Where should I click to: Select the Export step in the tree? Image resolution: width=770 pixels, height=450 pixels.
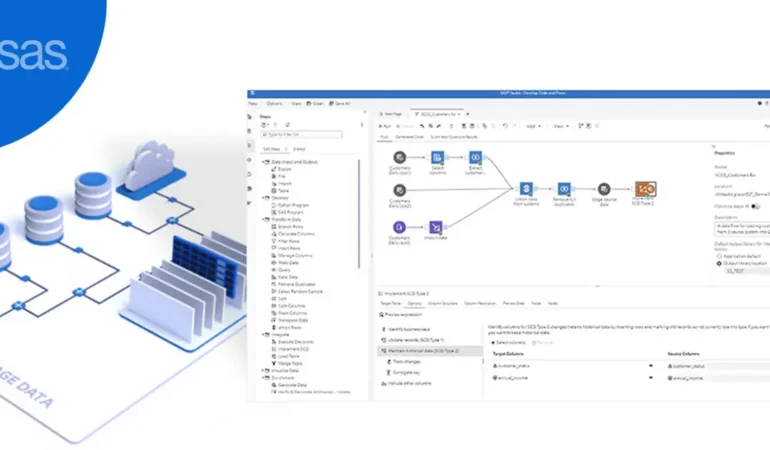click(x=282, y=169)
